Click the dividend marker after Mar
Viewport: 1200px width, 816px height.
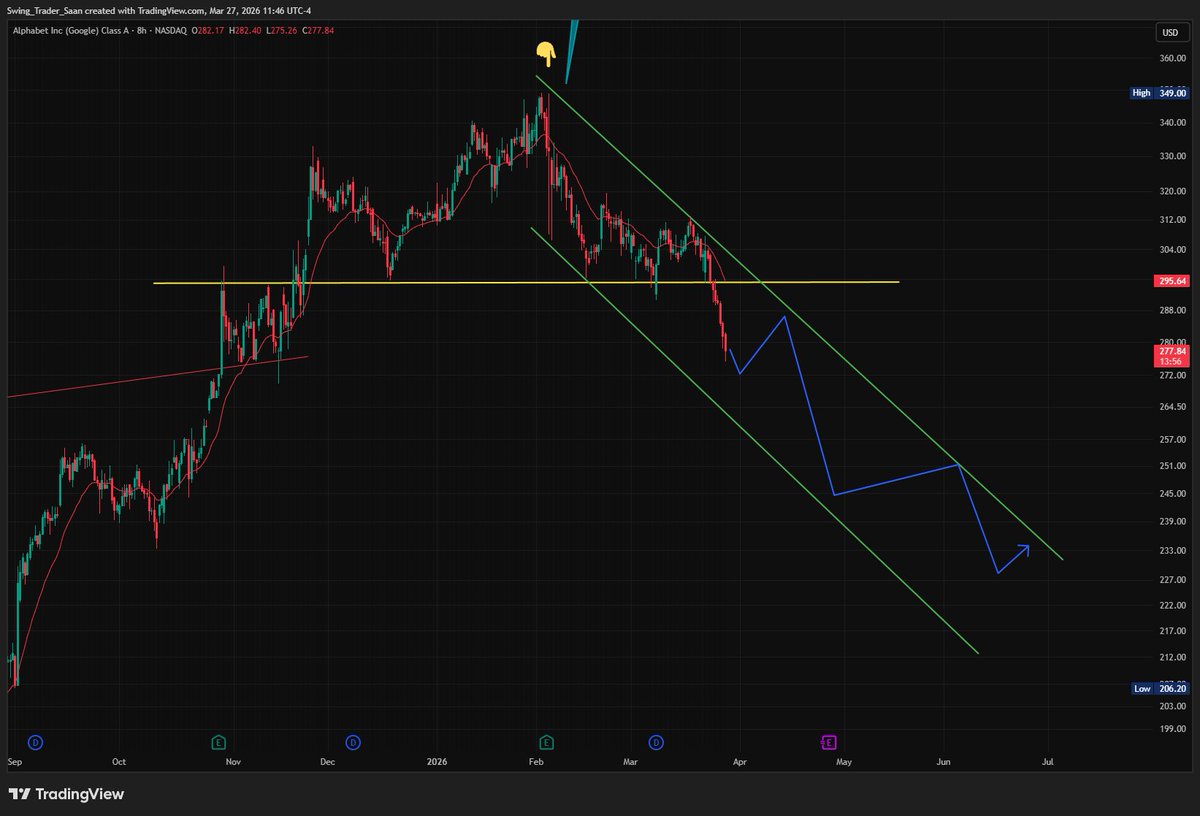(656, 742)
